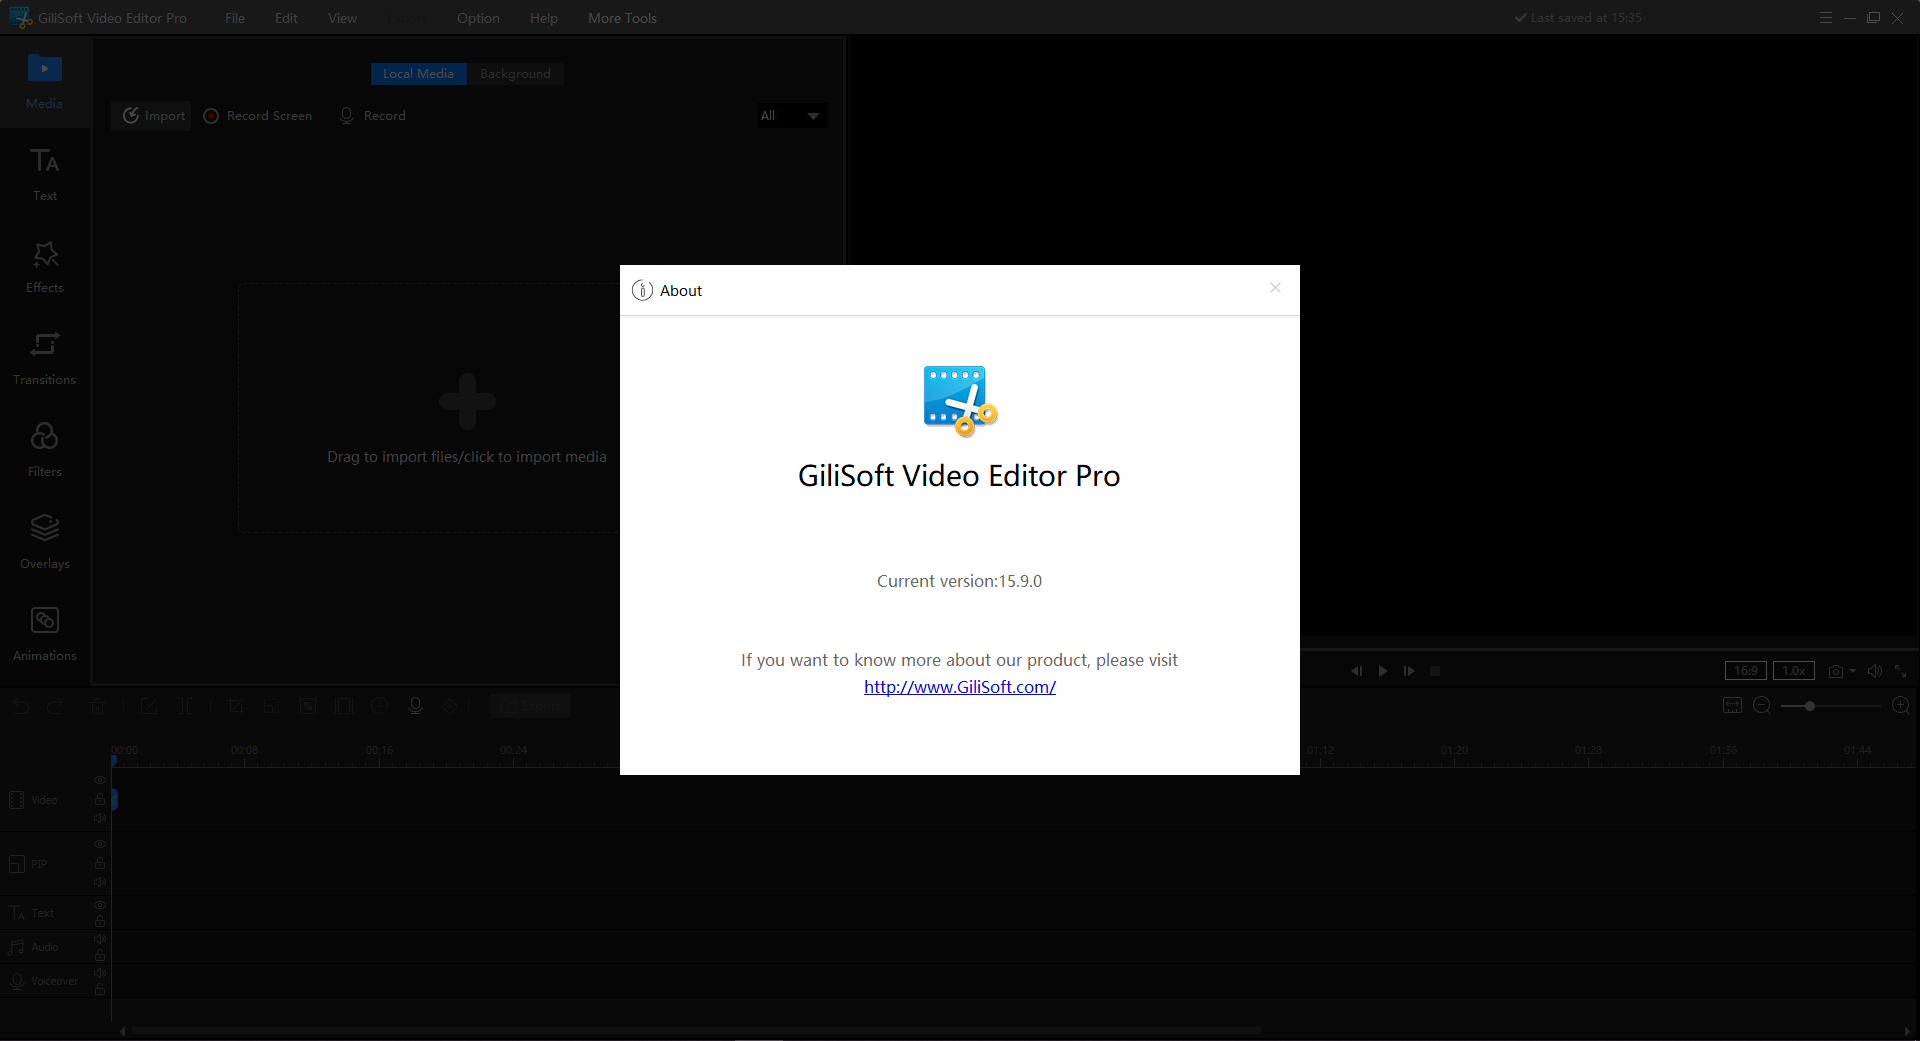
Task: Step to the previous frame in preview
Action: [x=1357, y=671]
